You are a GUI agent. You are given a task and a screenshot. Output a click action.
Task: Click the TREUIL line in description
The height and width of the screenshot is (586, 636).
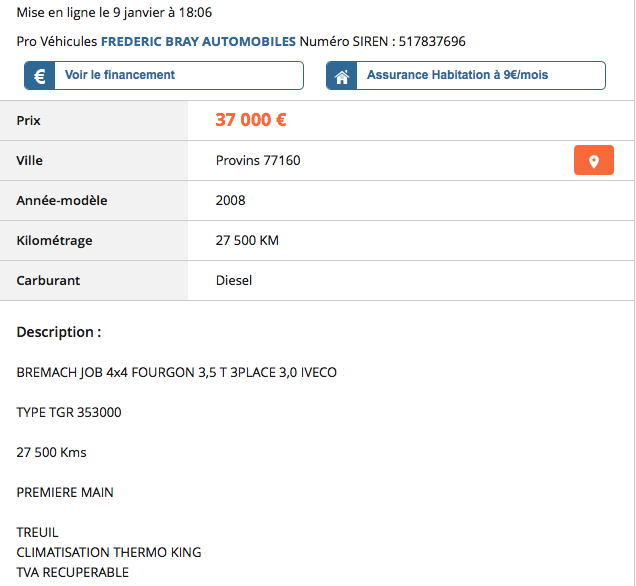click(38, 533)
